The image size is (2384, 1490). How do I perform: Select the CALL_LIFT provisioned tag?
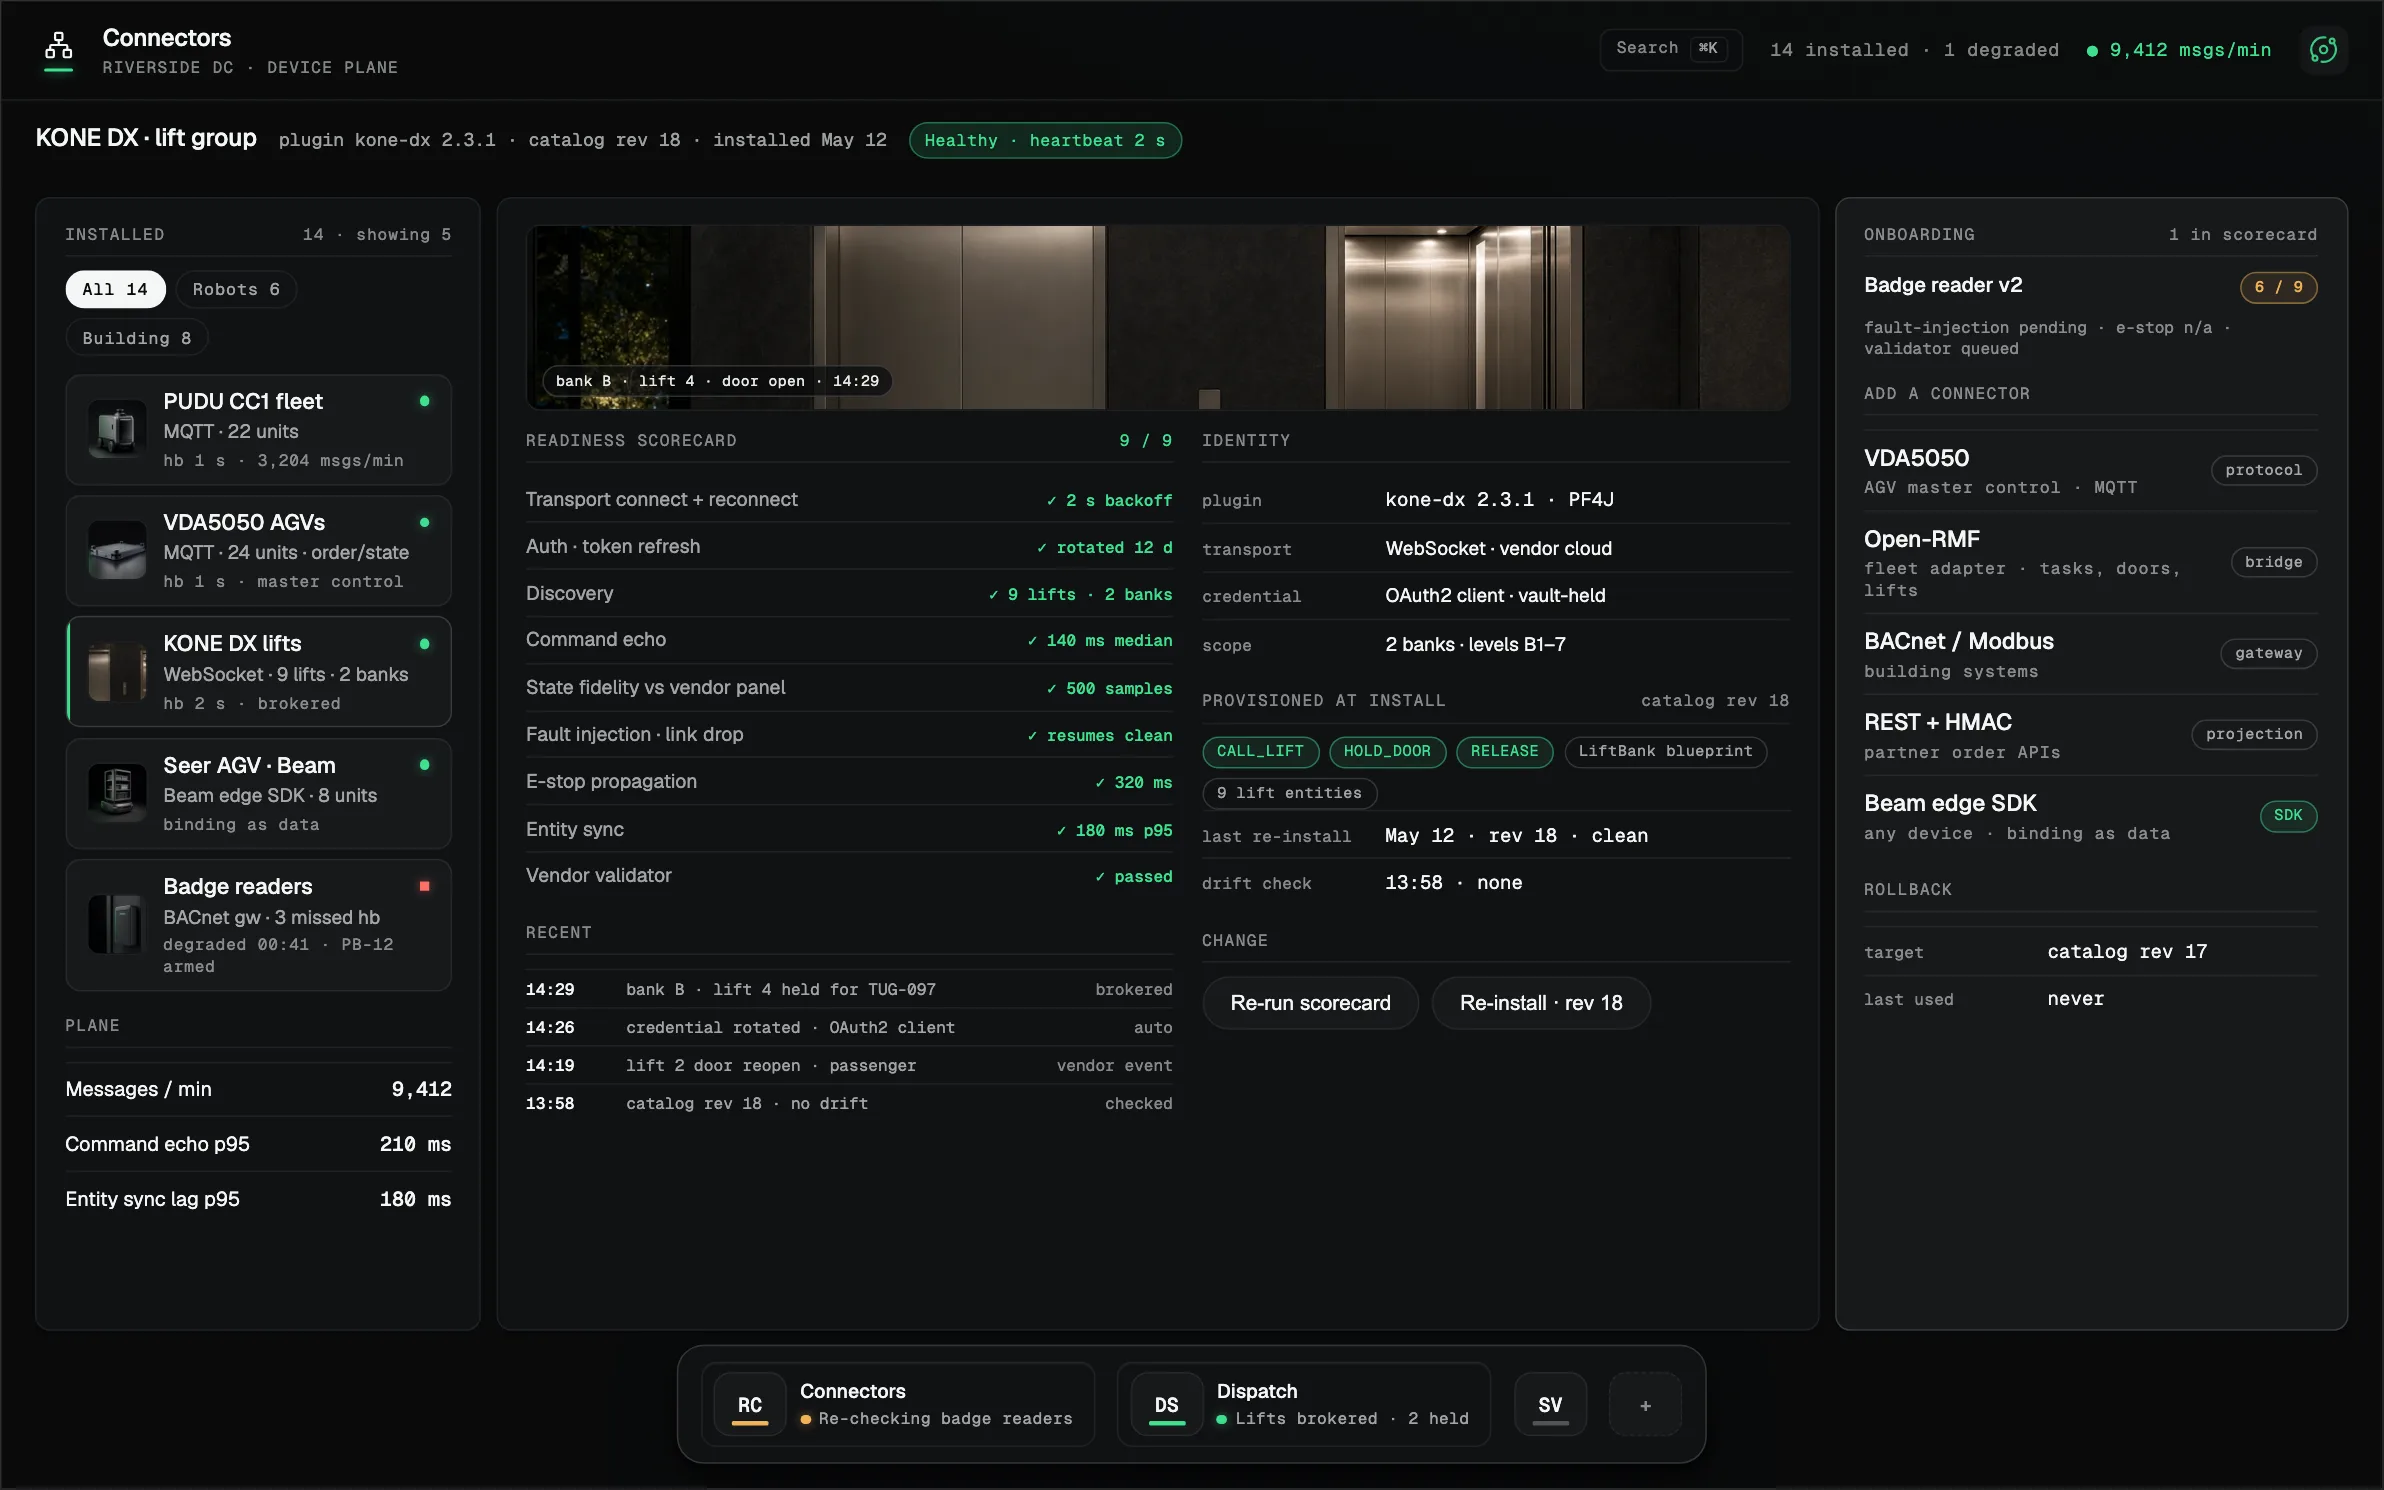coord(1260,751)
